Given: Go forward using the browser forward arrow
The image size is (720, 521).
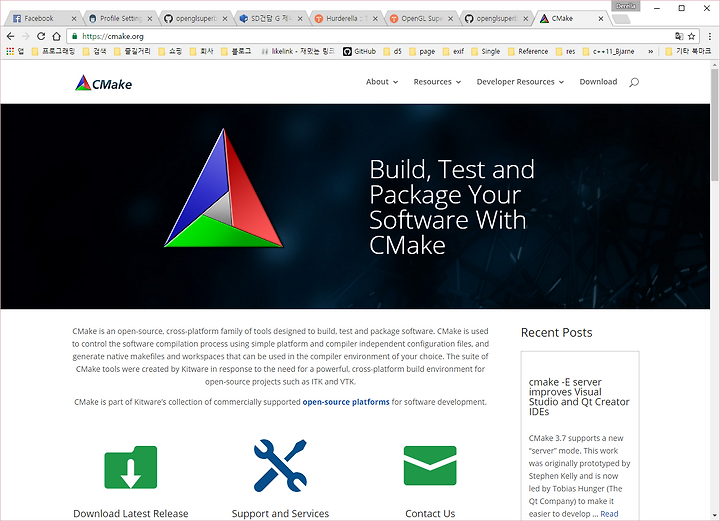Looking at the screenshot, I should [x=26, y=36].
